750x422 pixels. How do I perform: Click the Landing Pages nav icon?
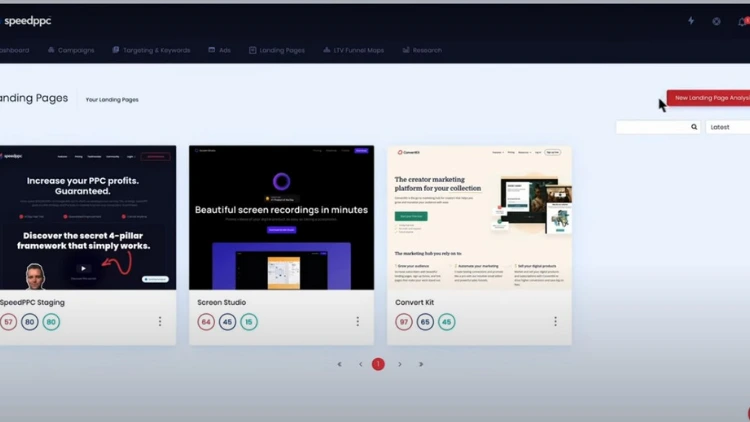coord(253,50)
